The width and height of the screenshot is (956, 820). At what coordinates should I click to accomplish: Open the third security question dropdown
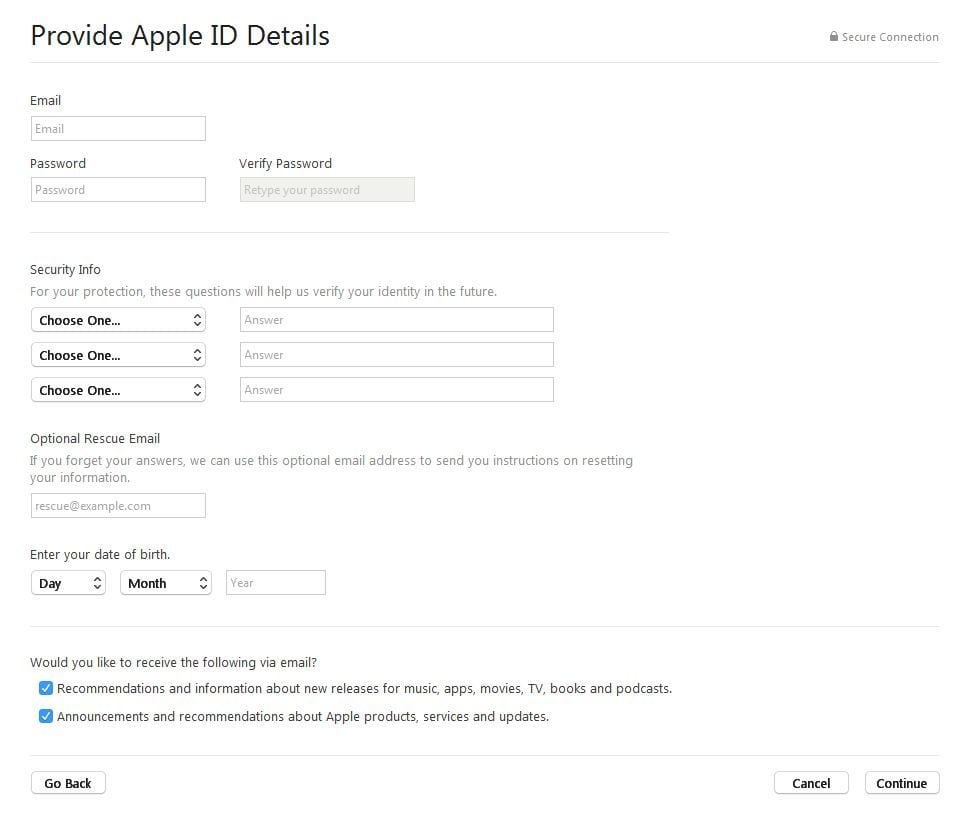coord(118,390)
